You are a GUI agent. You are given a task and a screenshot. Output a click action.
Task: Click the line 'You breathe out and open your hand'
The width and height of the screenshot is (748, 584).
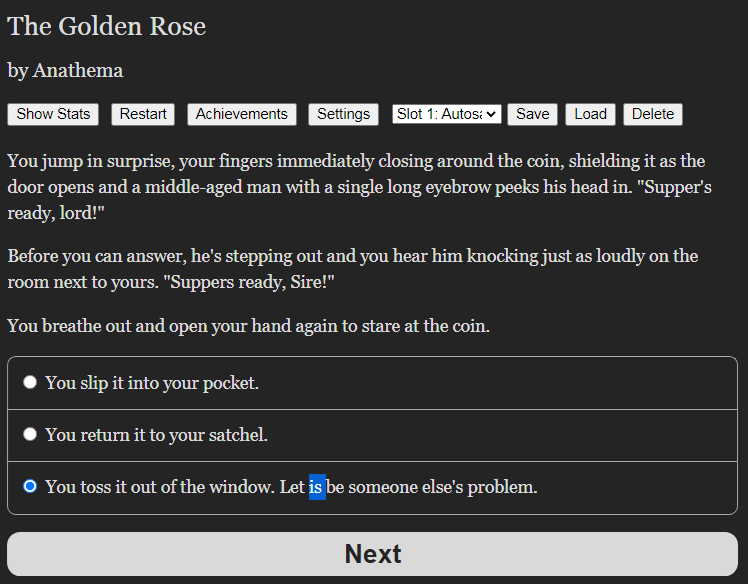click(x=249, y=326)
